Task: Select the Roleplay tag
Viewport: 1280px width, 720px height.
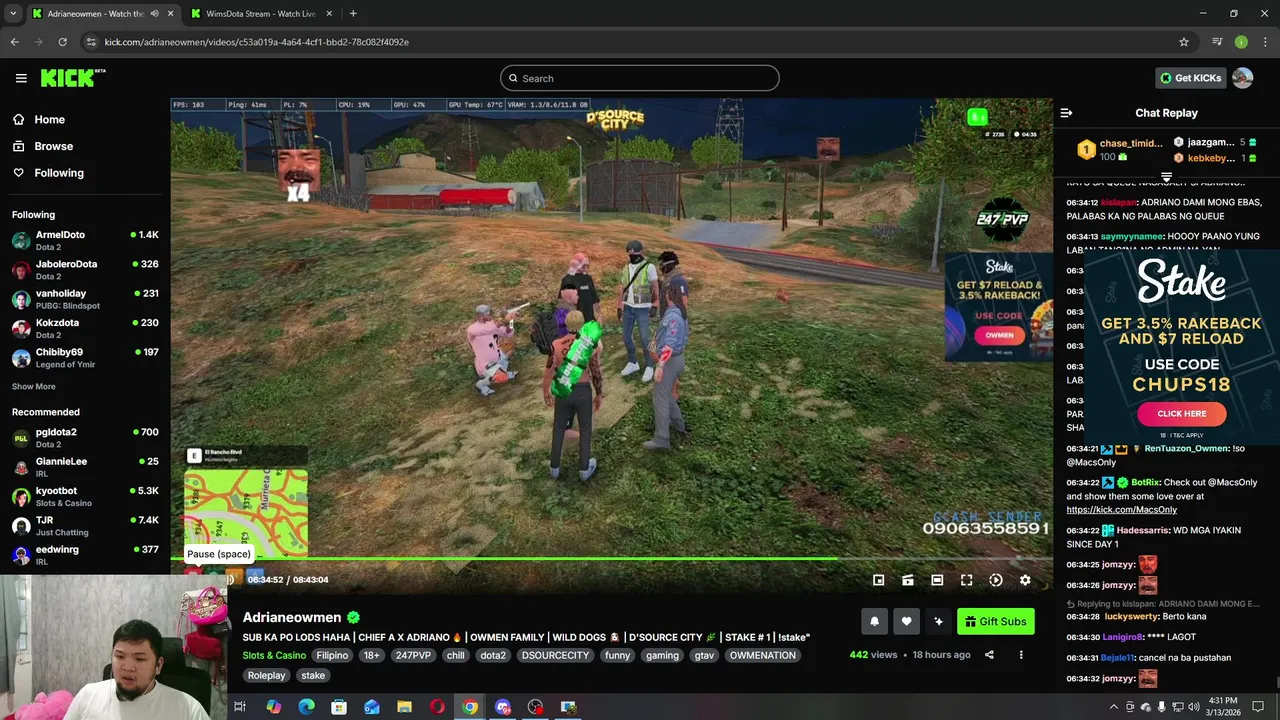Action: 266,676
